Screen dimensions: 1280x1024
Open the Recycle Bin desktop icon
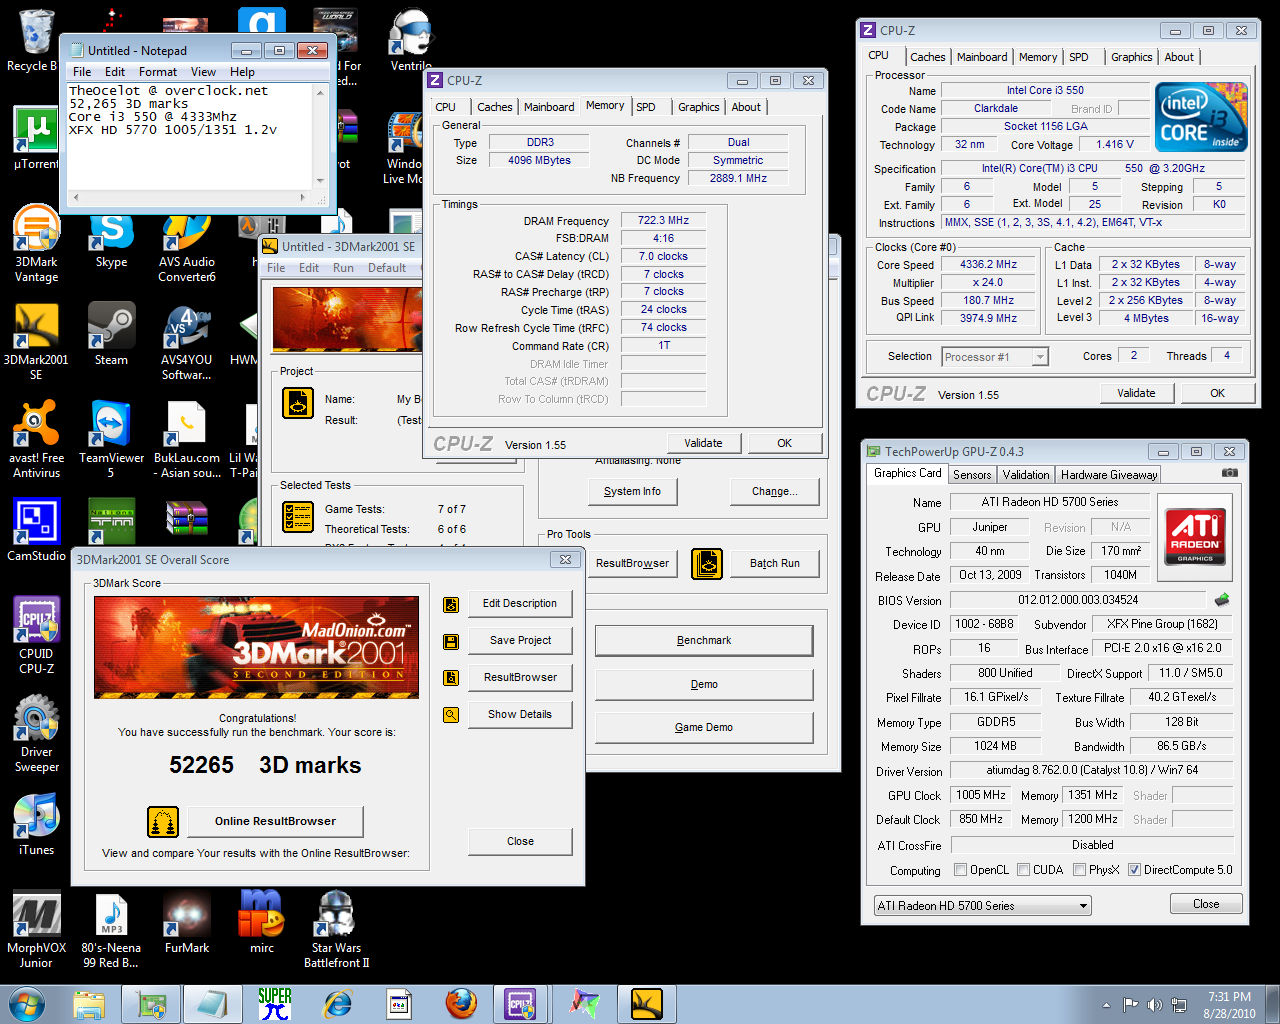(x=32, y=40)
